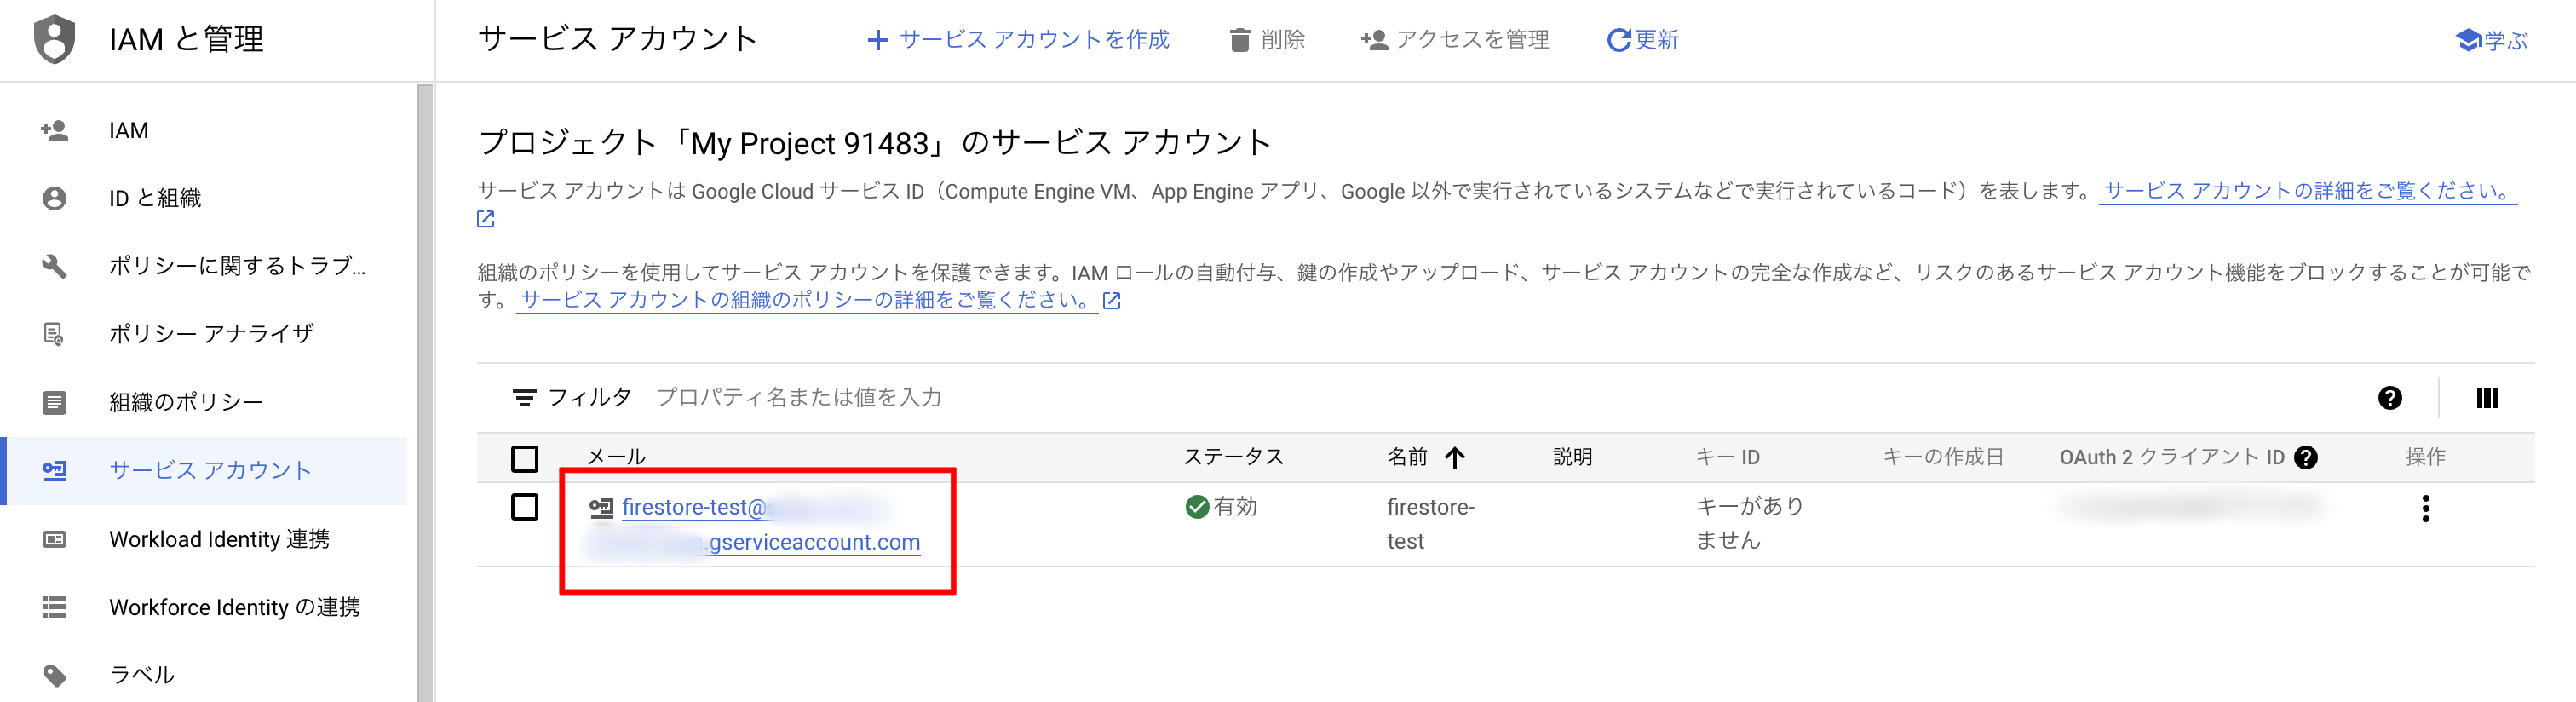Click the sidebar vertical scrollbar
The image size is (2576, 702).
click(425, 393)
